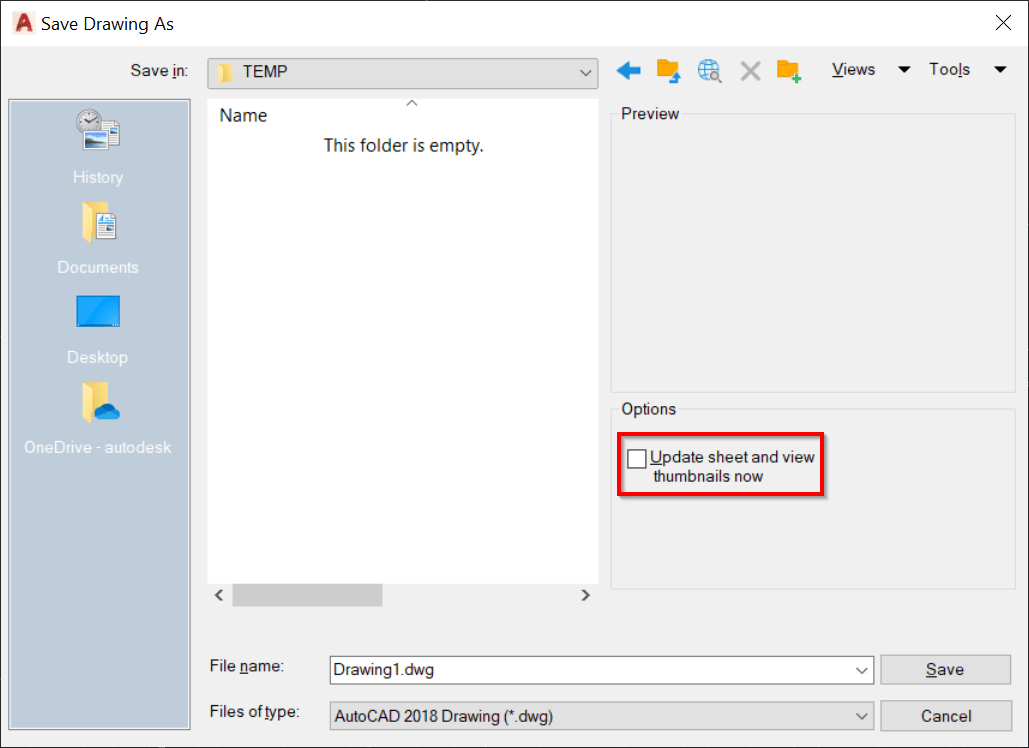Open the Save in dropdown
Screen dimensions: 1029x748
585,71
